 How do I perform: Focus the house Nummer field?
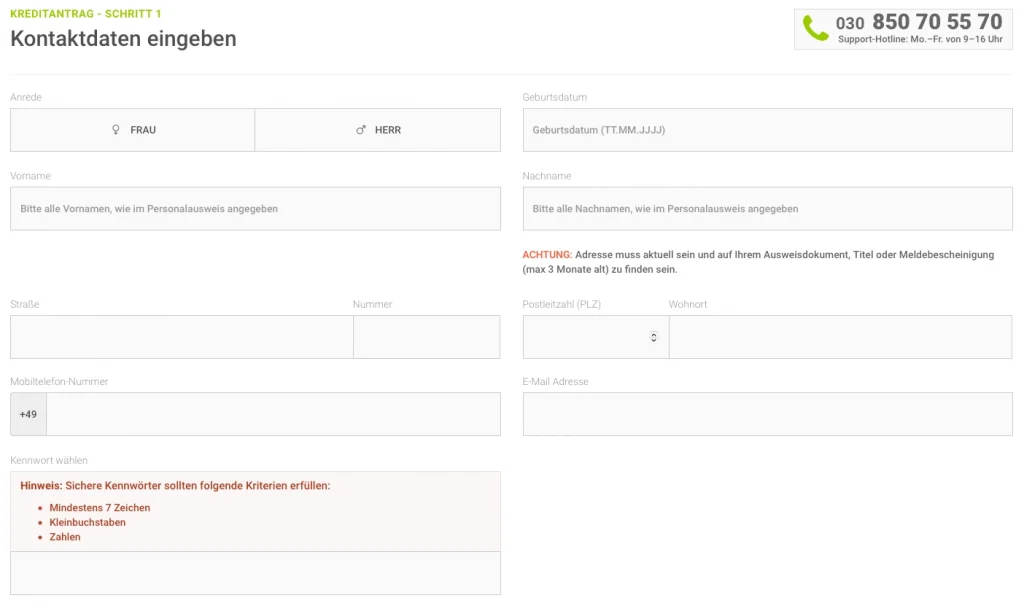426,337
